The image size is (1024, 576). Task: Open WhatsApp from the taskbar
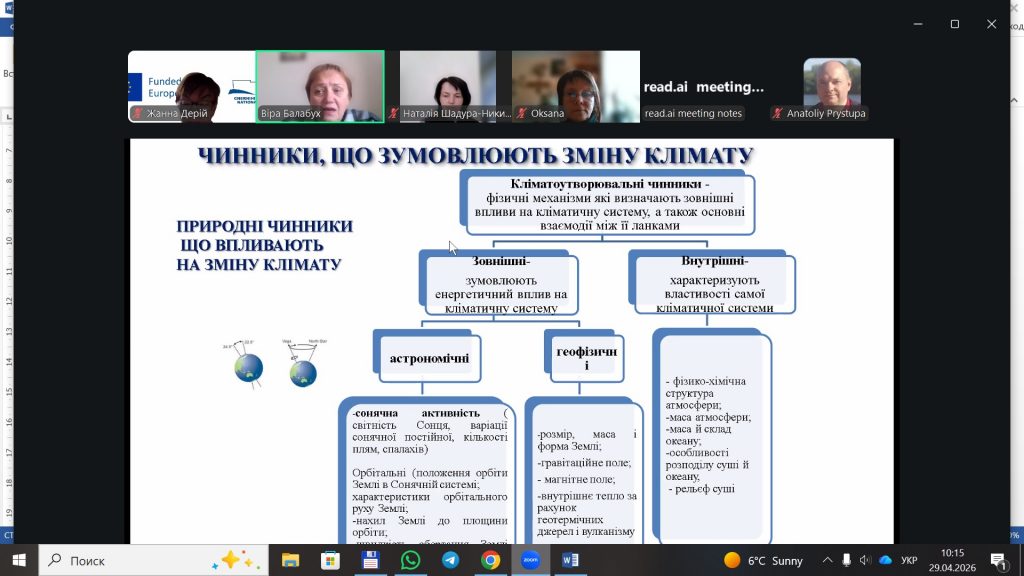click(410, 560)
